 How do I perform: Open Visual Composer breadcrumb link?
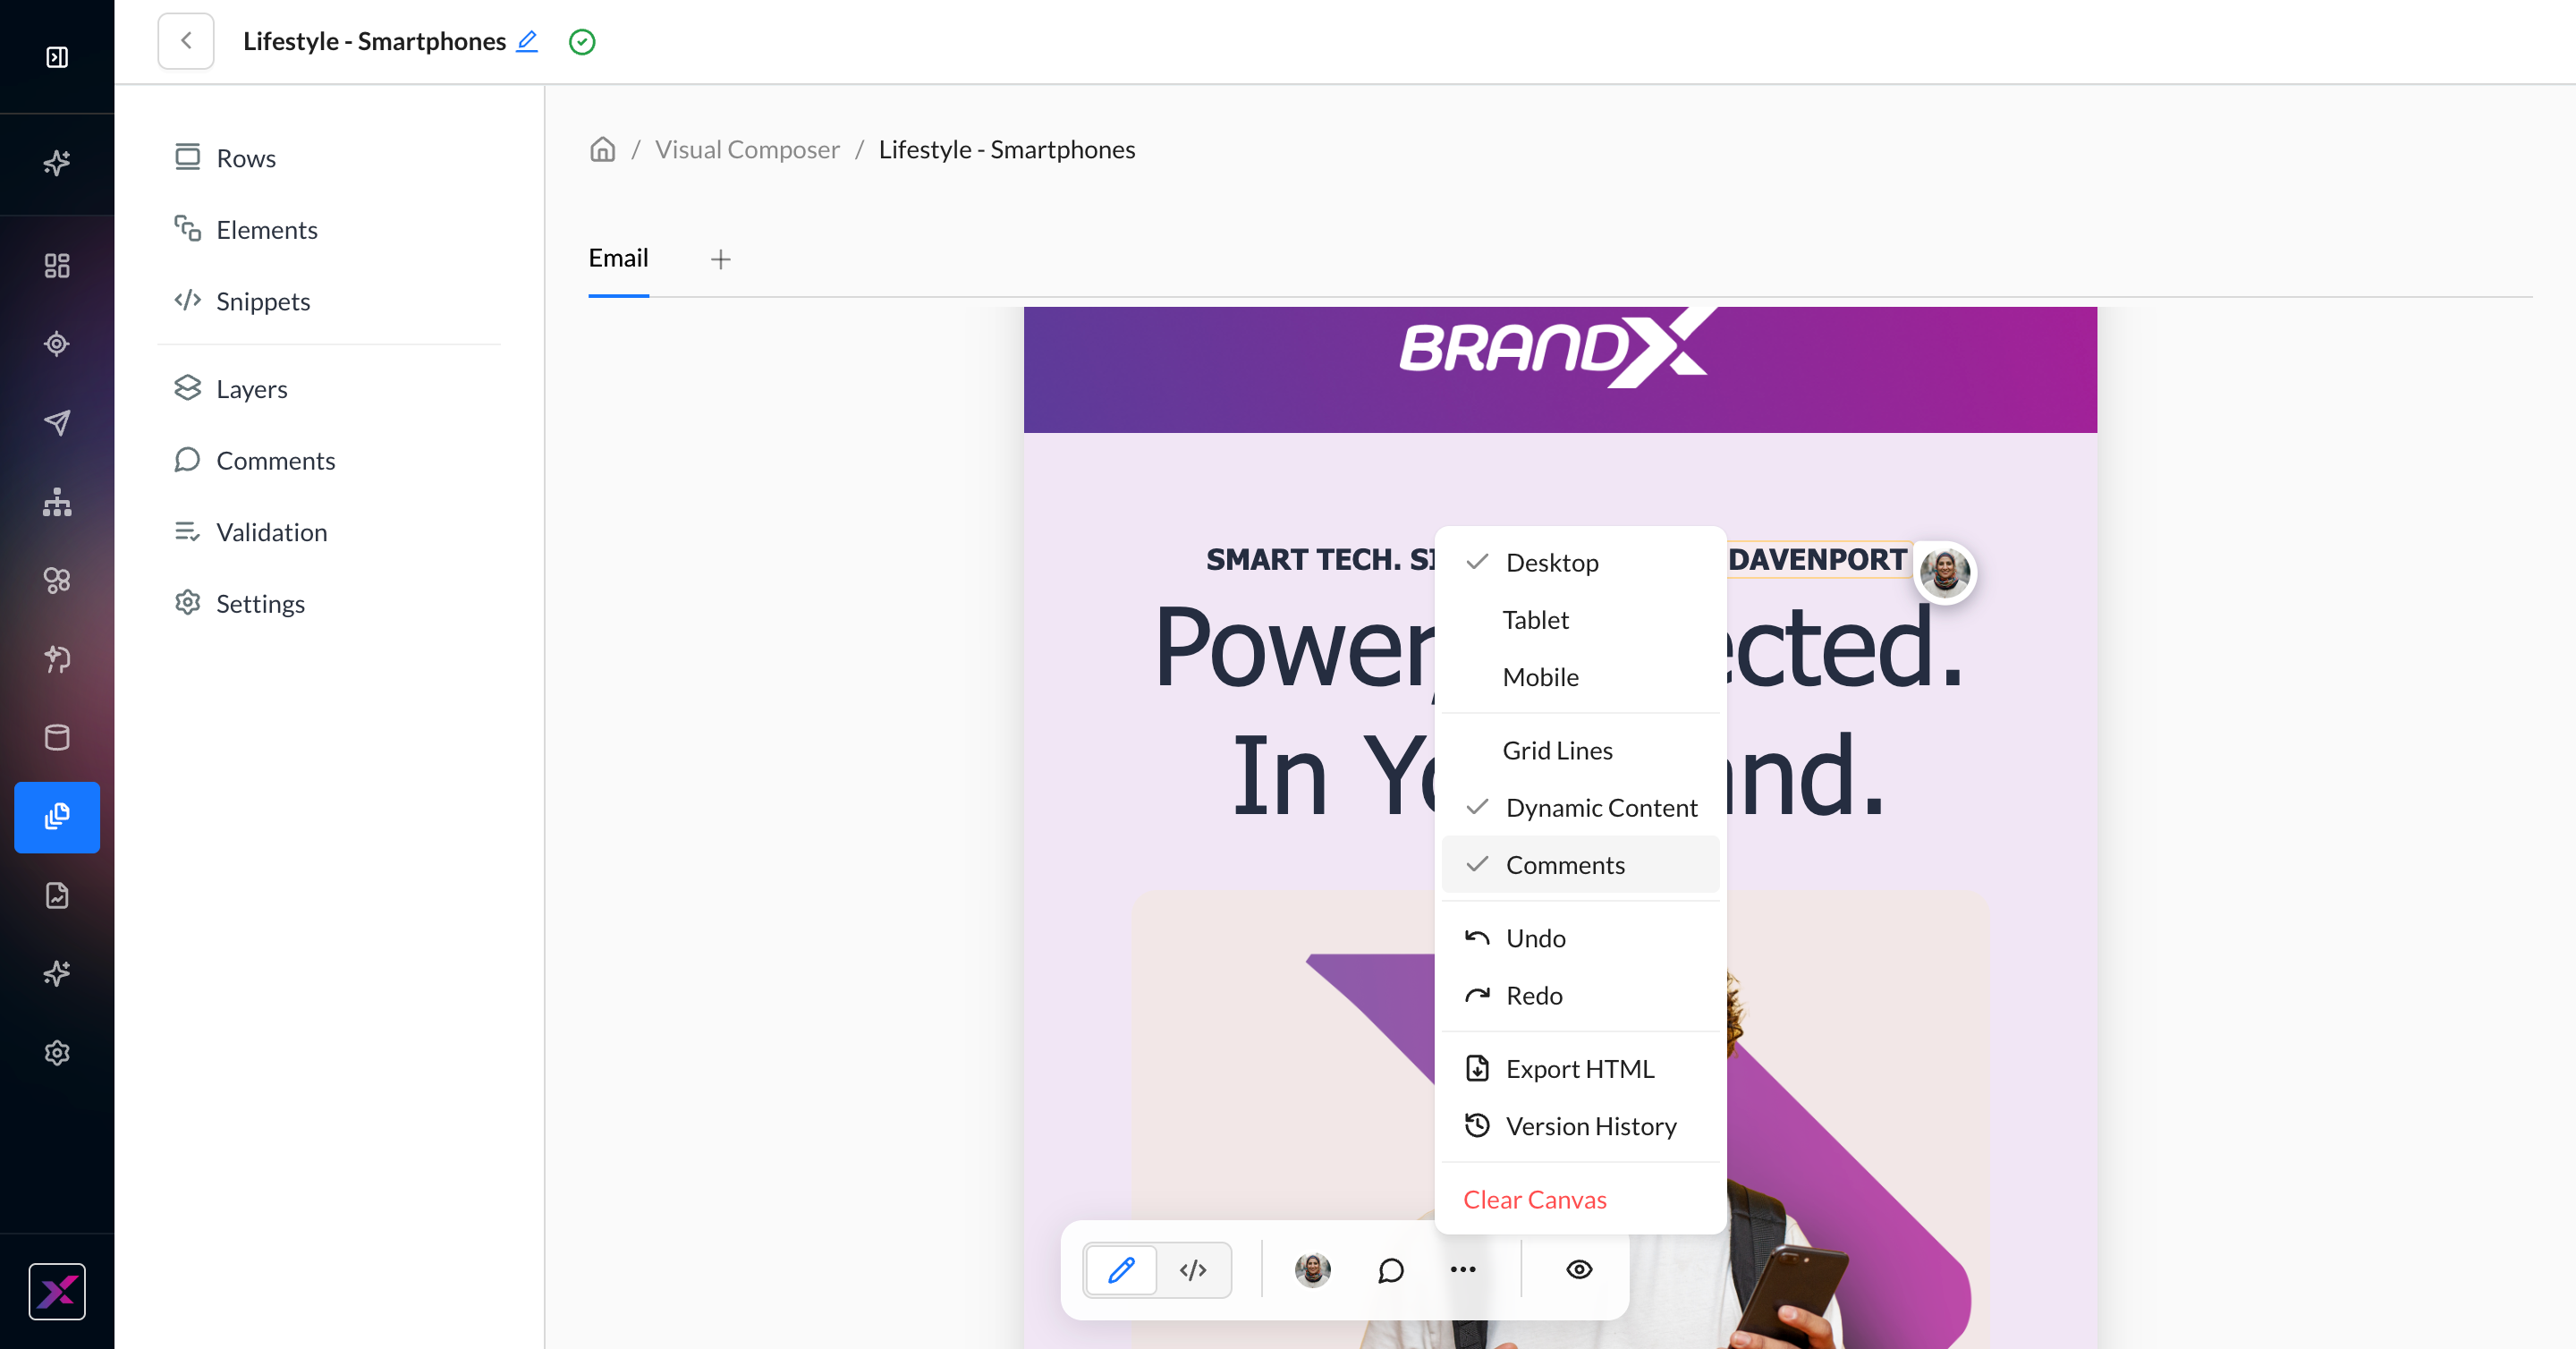click(x=747, y=149)
